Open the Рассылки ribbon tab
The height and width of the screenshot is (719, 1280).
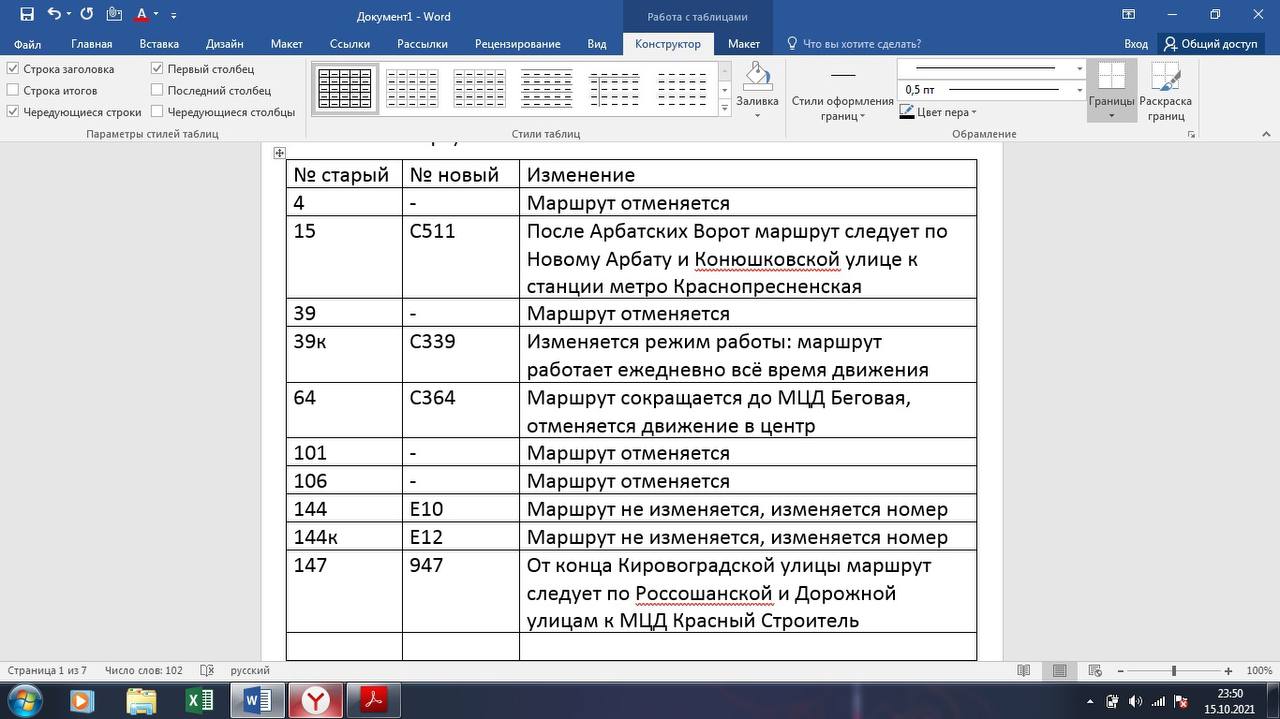[422, 44]
